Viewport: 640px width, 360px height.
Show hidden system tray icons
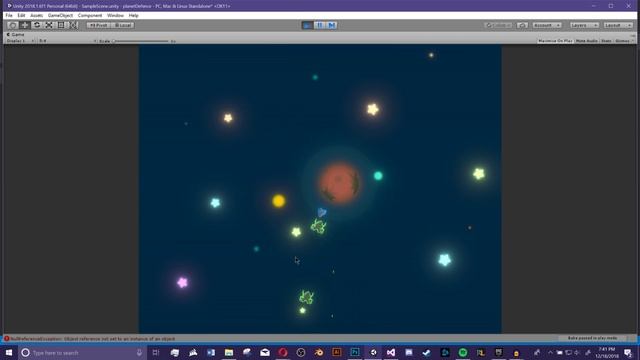click(550, 353)
